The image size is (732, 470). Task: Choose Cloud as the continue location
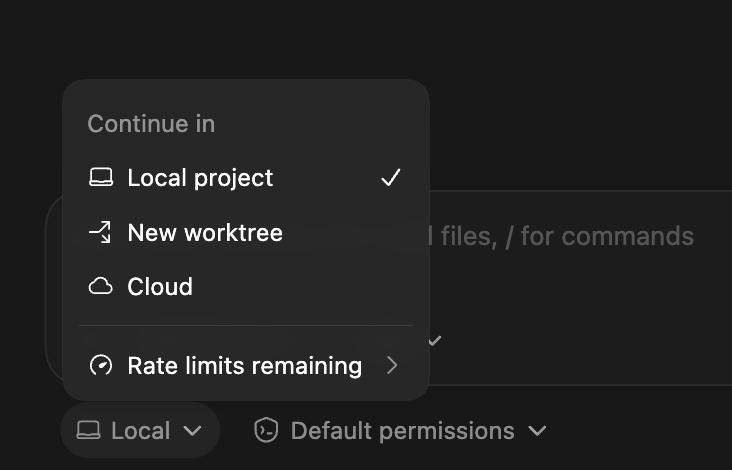click(246, 286)
